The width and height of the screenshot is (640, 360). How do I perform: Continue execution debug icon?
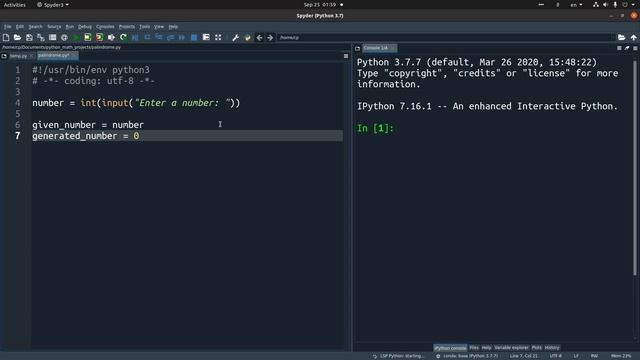point(182,38)
